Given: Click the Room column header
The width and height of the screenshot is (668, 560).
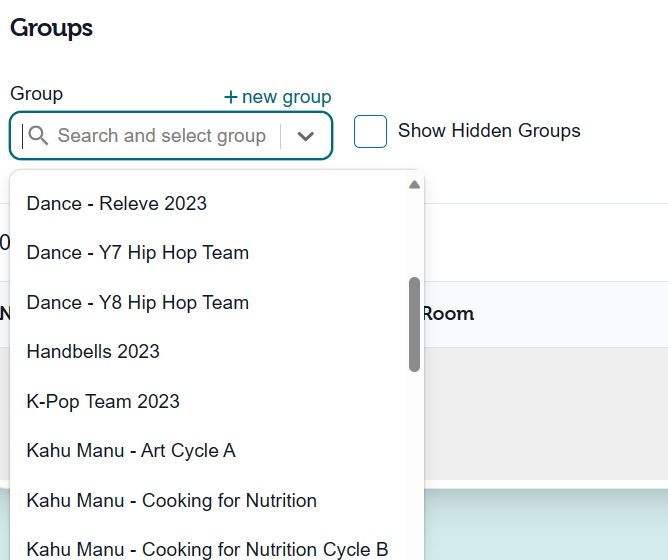Looking at the screenshot, I should pos(448,314).
